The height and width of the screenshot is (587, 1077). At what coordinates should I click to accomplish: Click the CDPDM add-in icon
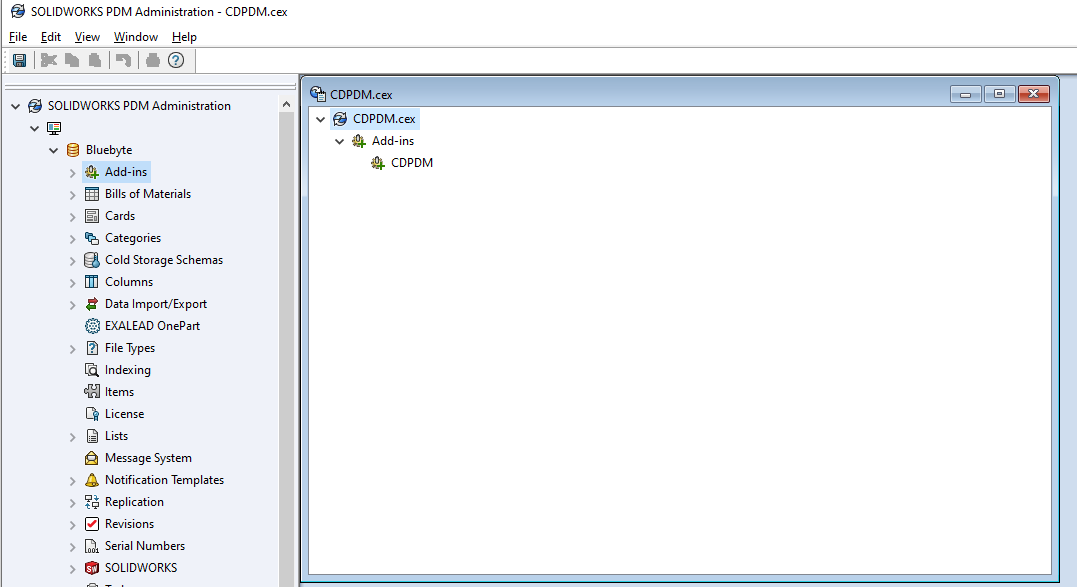pos(378,163)
